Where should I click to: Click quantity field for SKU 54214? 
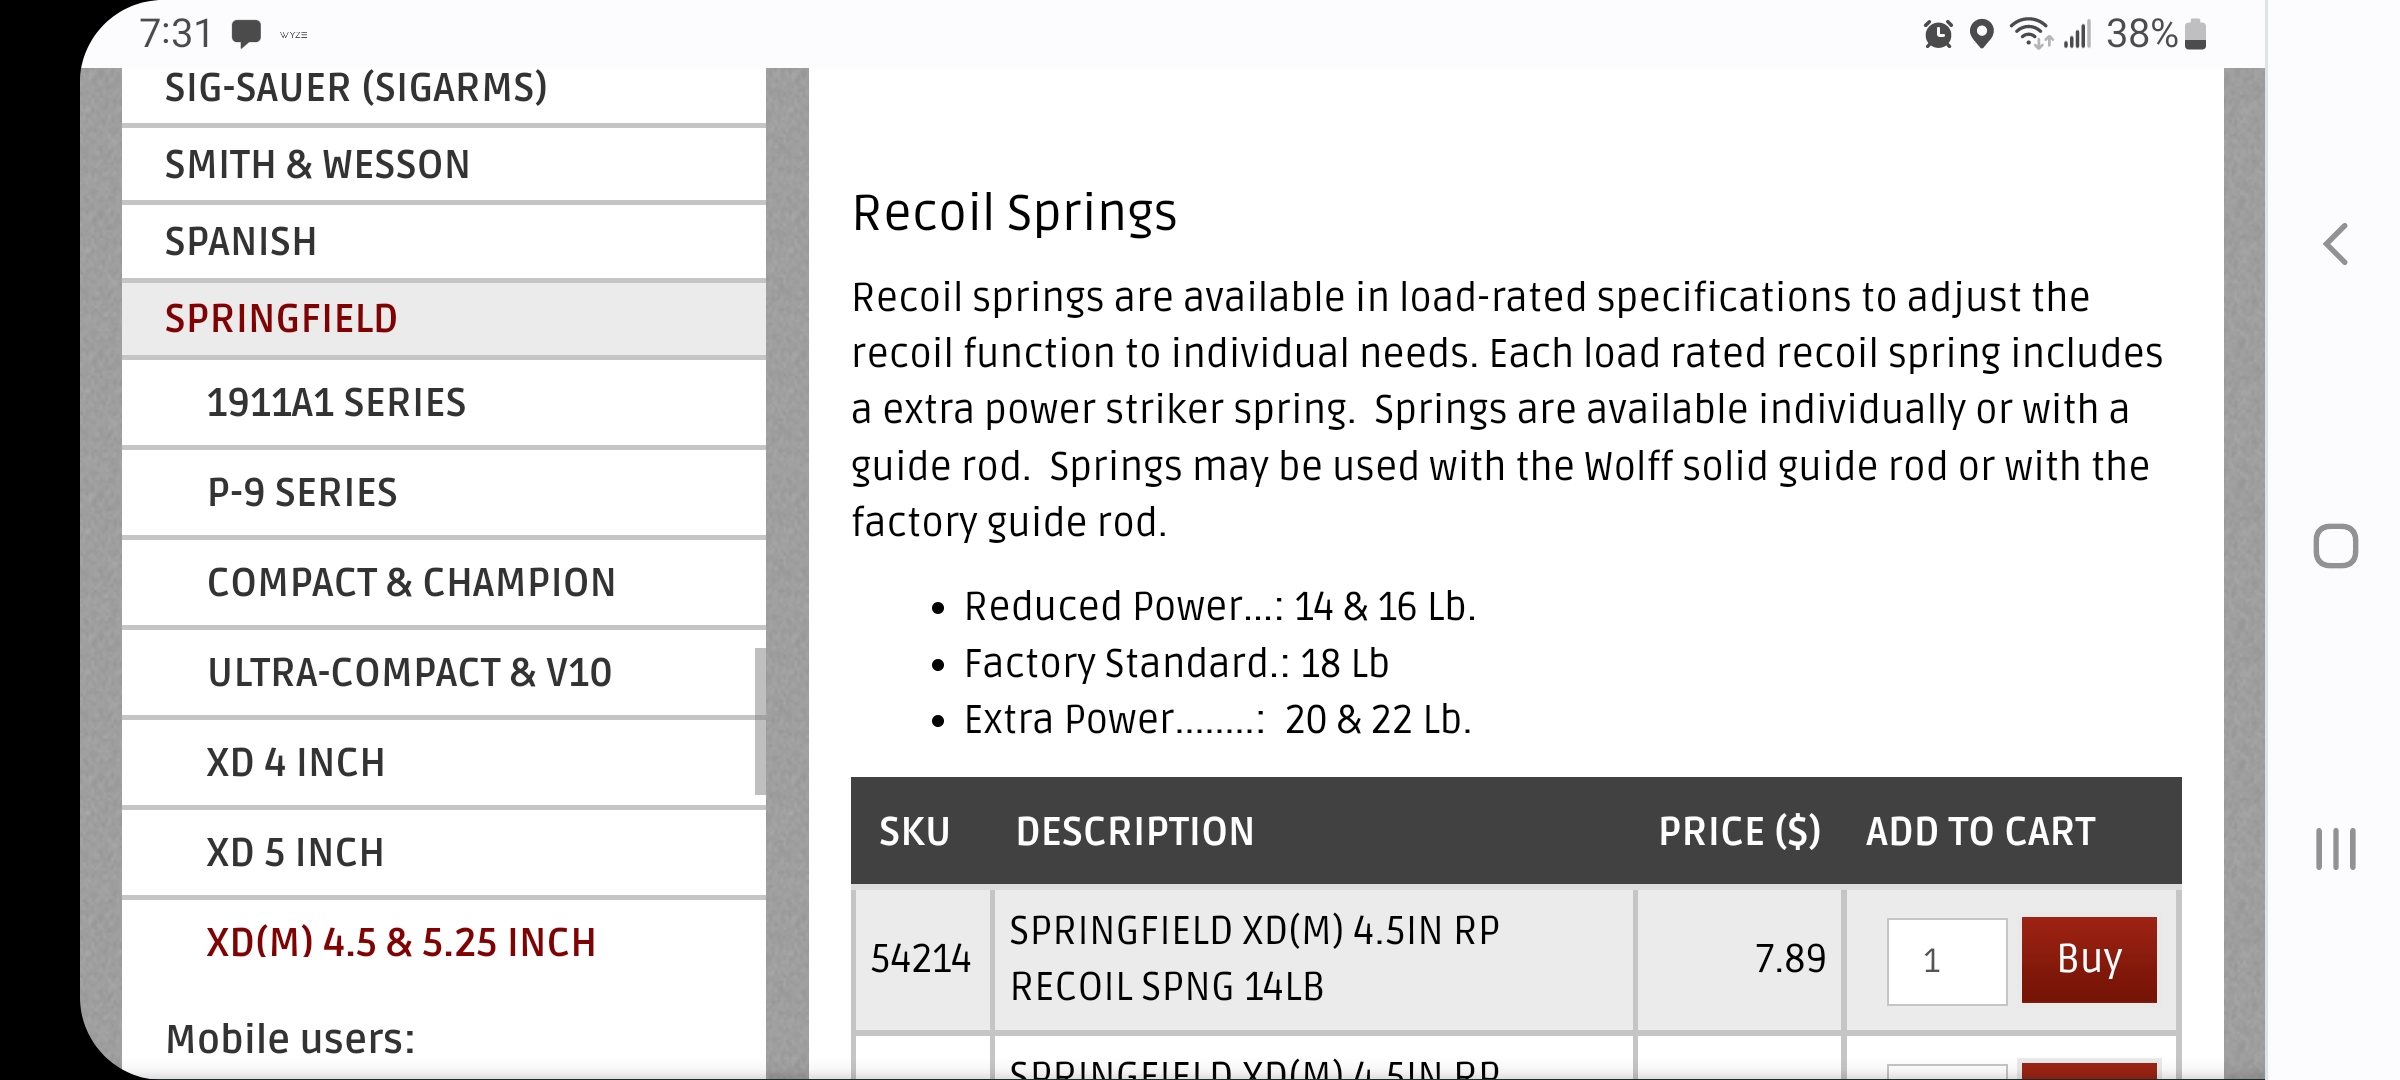(1946, 961)
